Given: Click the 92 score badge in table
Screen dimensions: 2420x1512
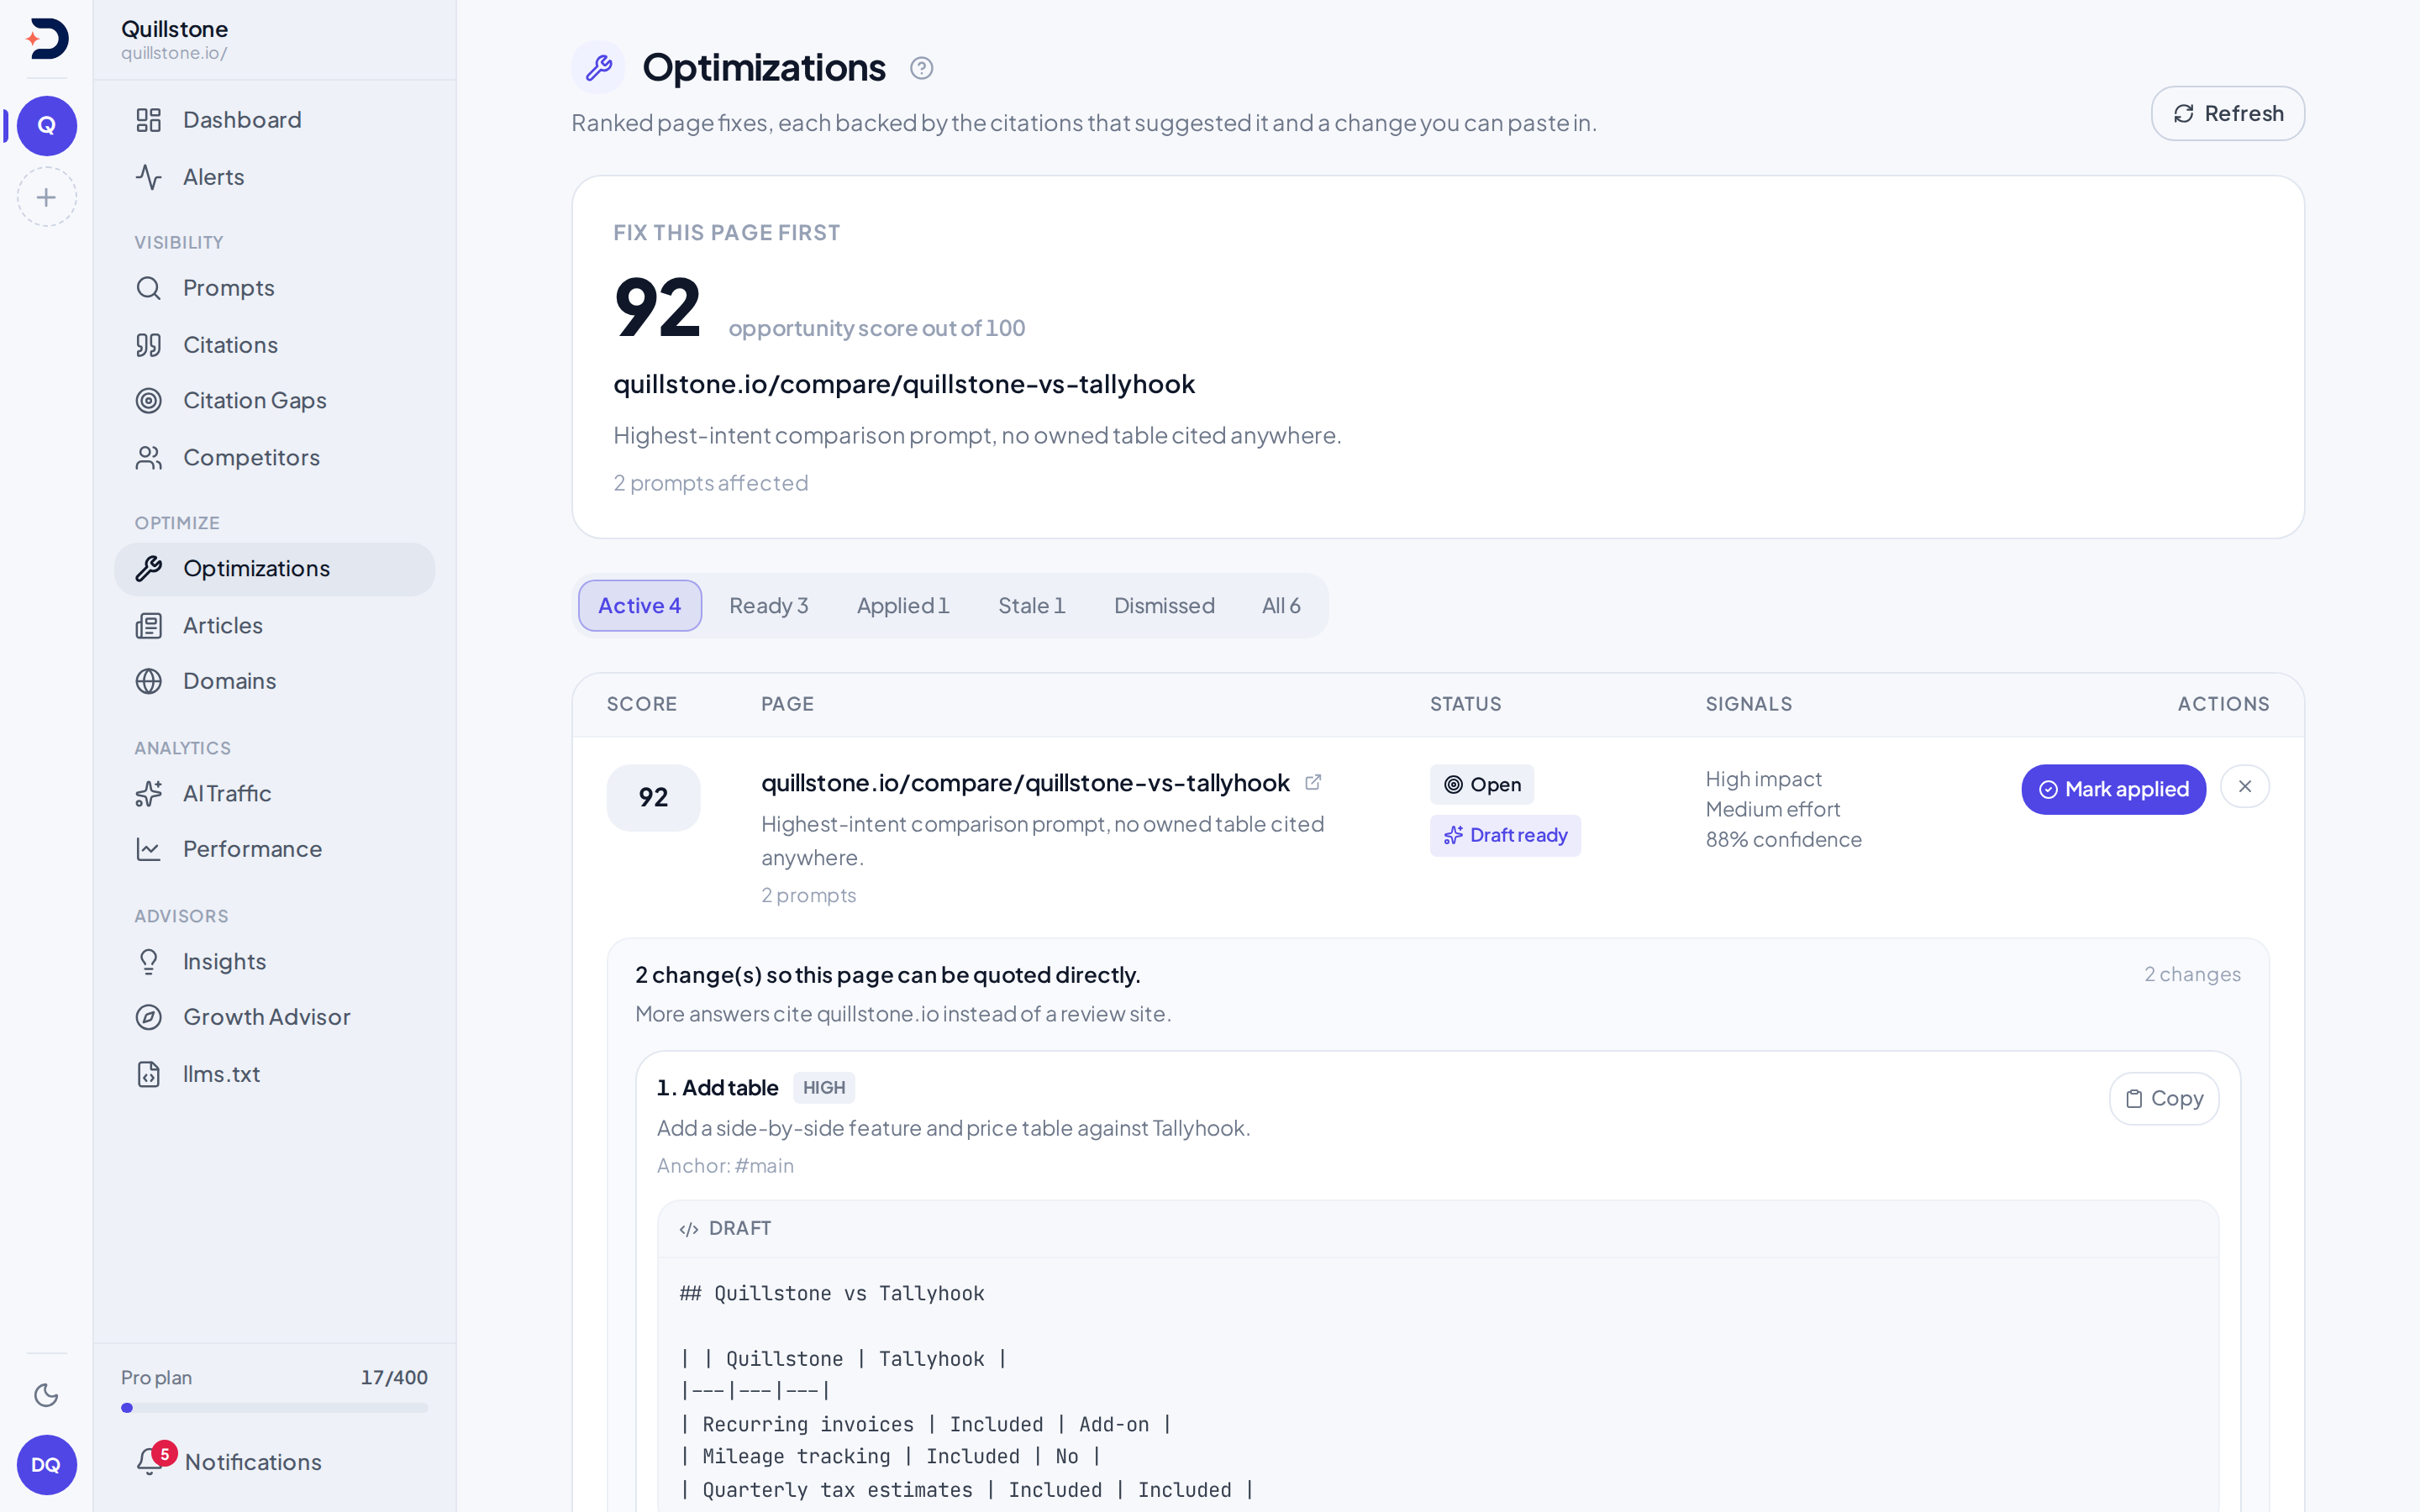Looking at the screenshot, I should (x=653, y=798).
